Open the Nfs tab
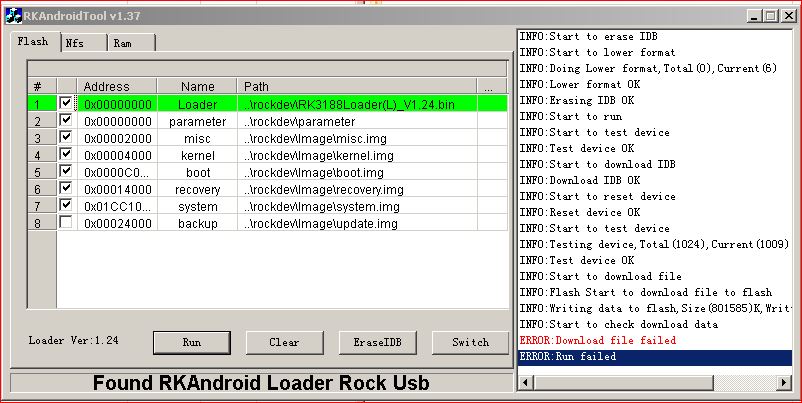This screenshot has width=802, height=403. [x=84, y=43]
